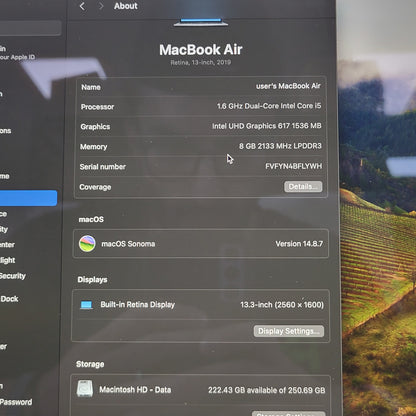Click the 'Serial number' row label
The image size is (416, 416).
(x=103, y=167)
